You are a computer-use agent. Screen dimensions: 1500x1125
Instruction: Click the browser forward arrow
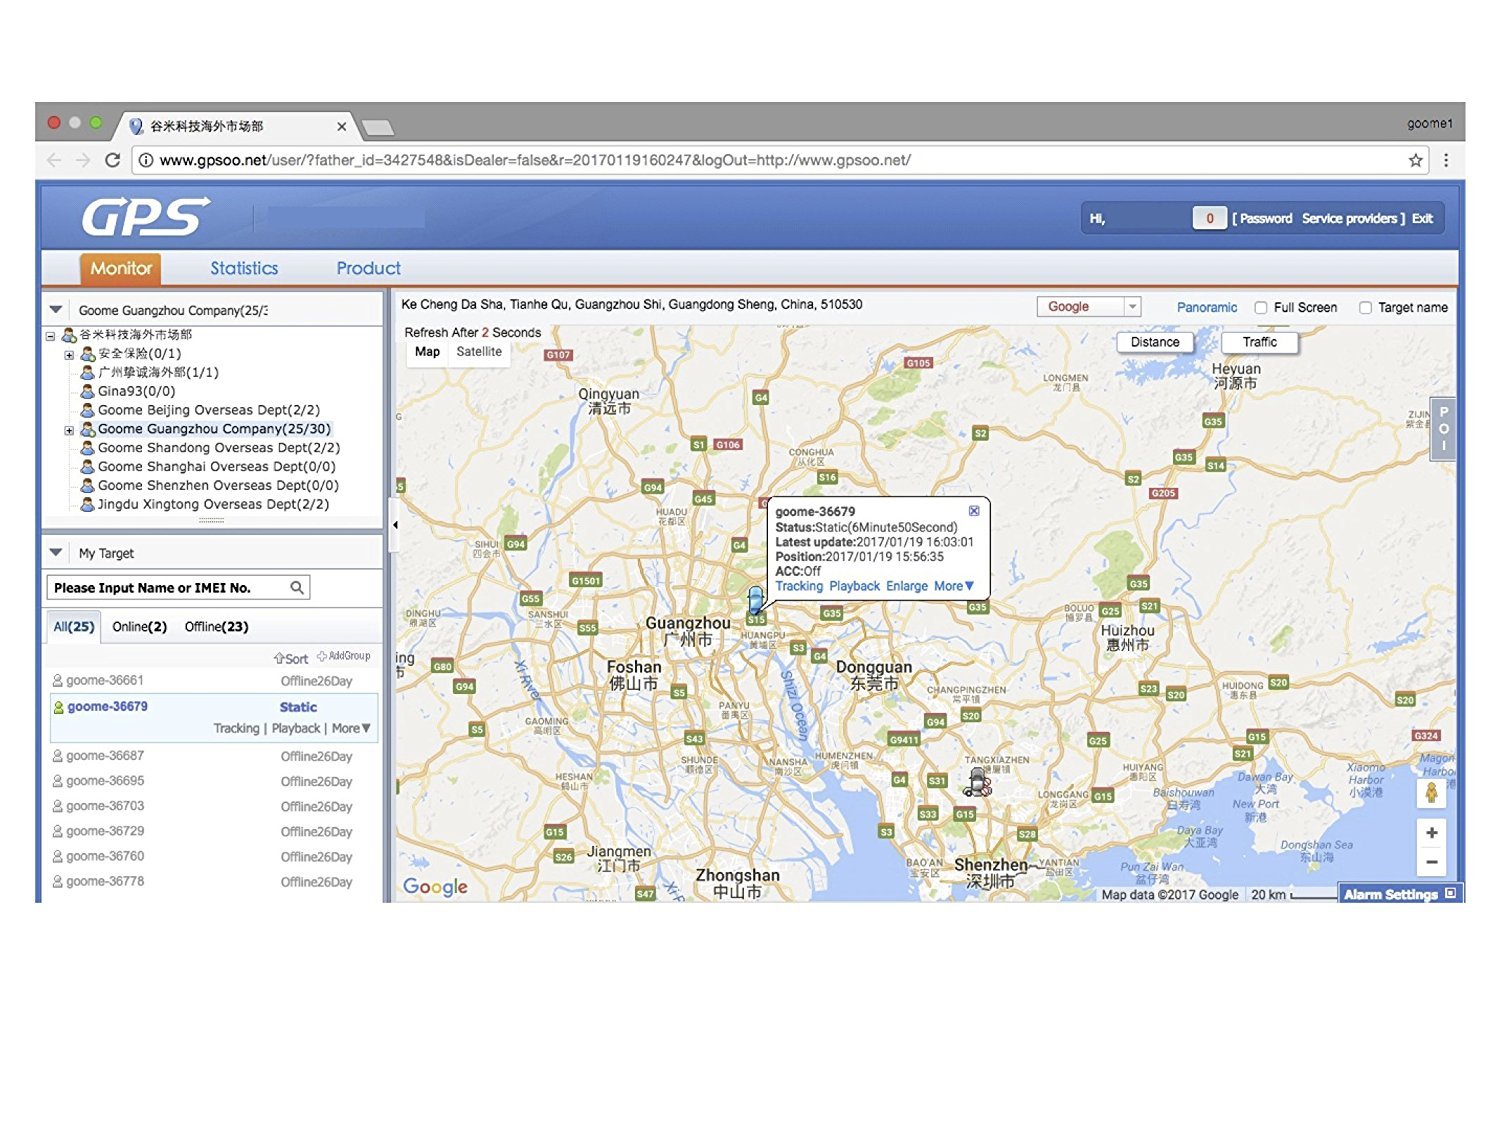[x=83, y=160]
